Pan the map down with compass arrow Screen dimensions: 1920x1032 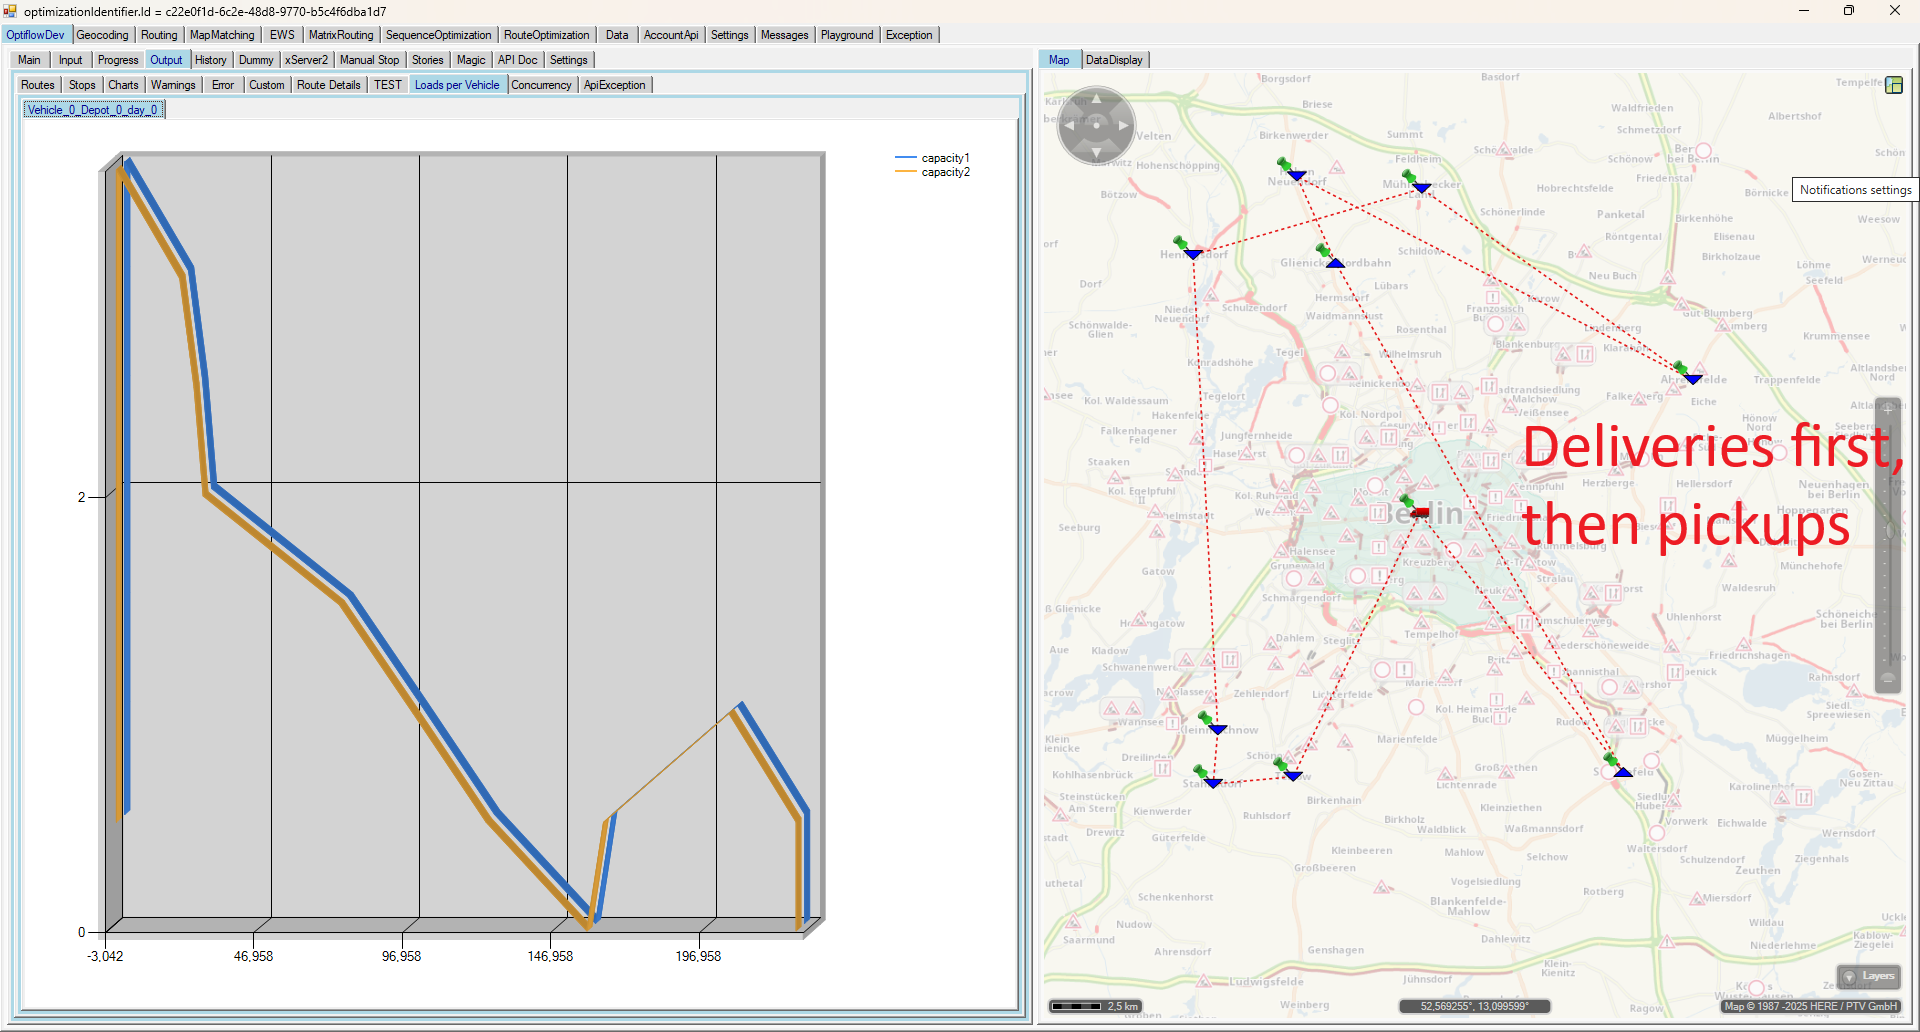click(x=1097, y=152)
